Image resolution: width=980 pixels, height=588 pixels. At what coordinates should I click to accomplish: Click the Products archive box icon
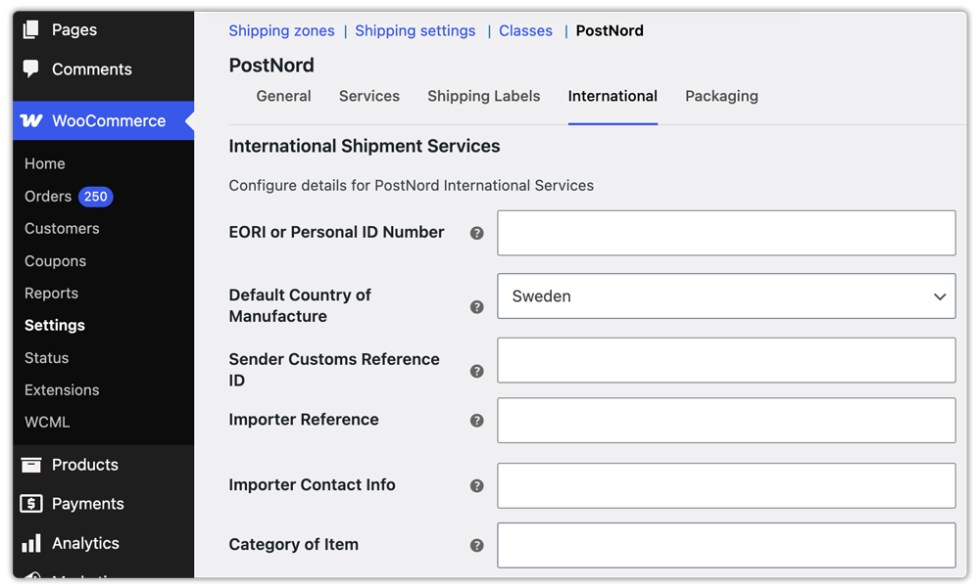click(31, 465)
